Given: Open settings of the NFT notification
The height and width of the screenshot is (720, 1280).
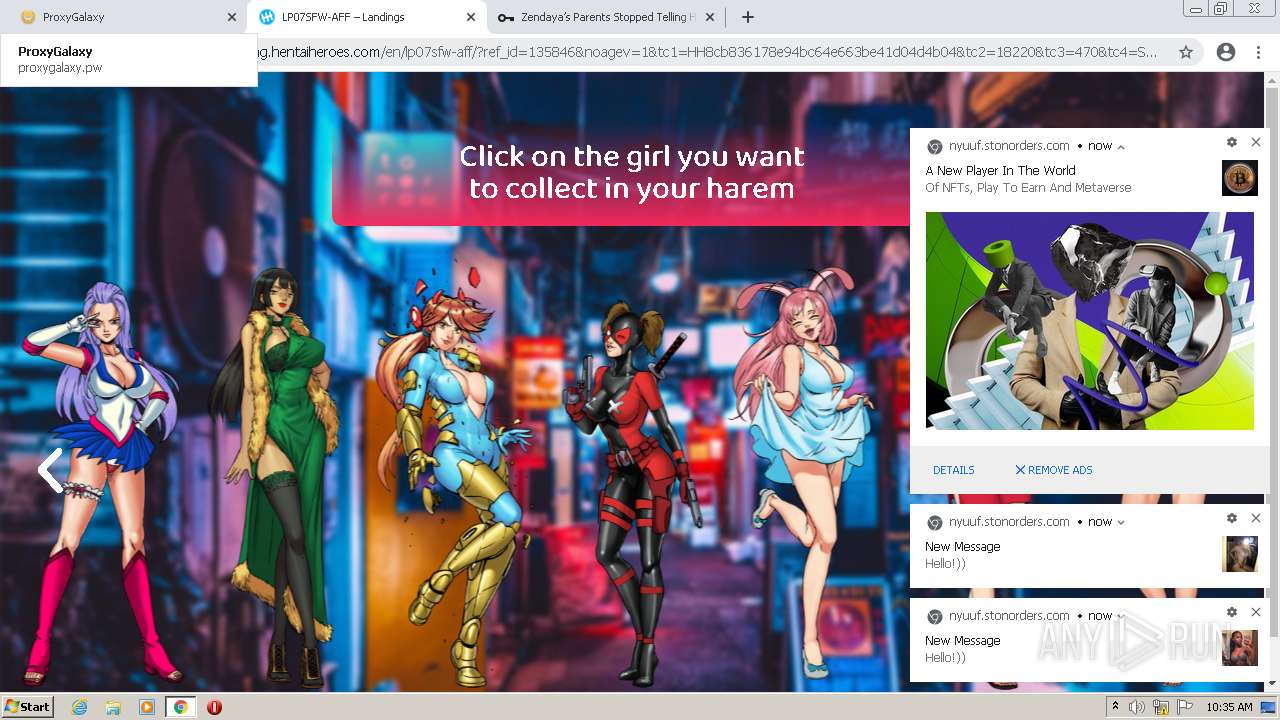Looking at the screenshot, I should 1232,143.
